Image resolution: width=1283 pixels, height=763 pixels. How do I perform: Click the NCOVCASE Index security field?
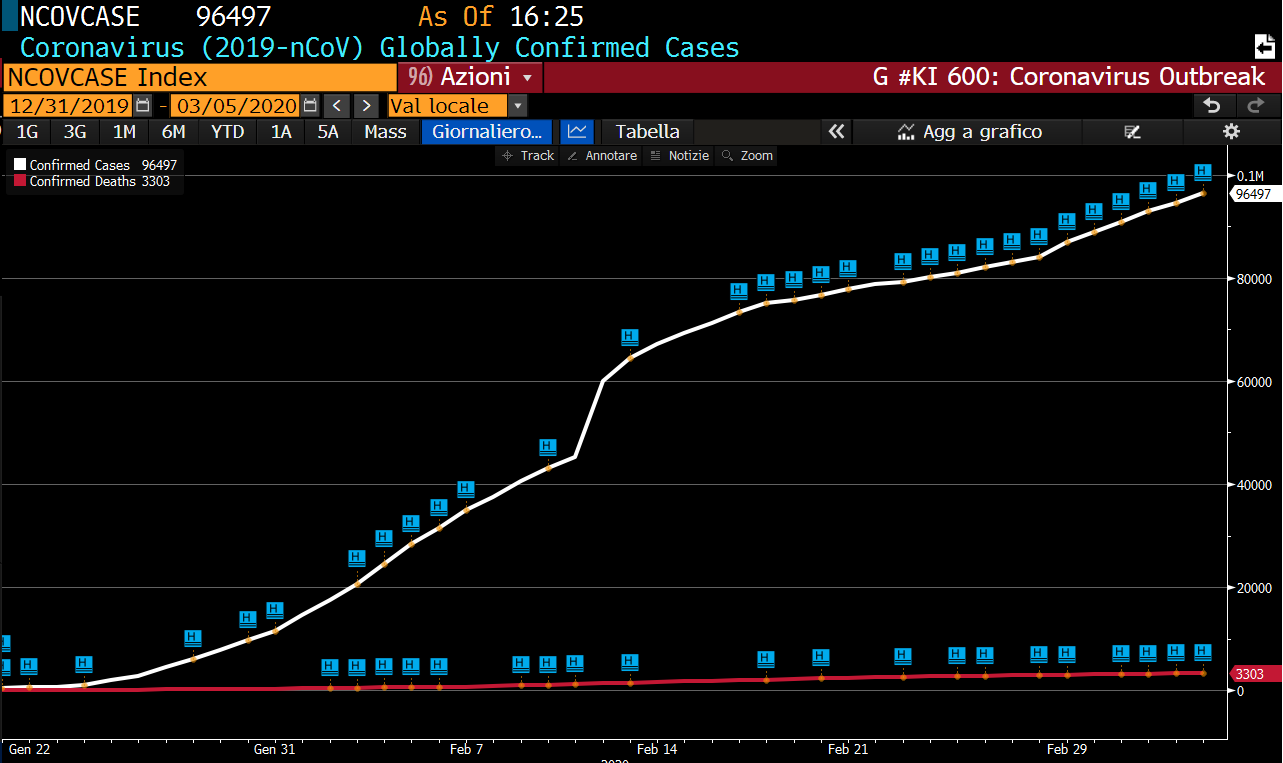click(x=200, y=77)
